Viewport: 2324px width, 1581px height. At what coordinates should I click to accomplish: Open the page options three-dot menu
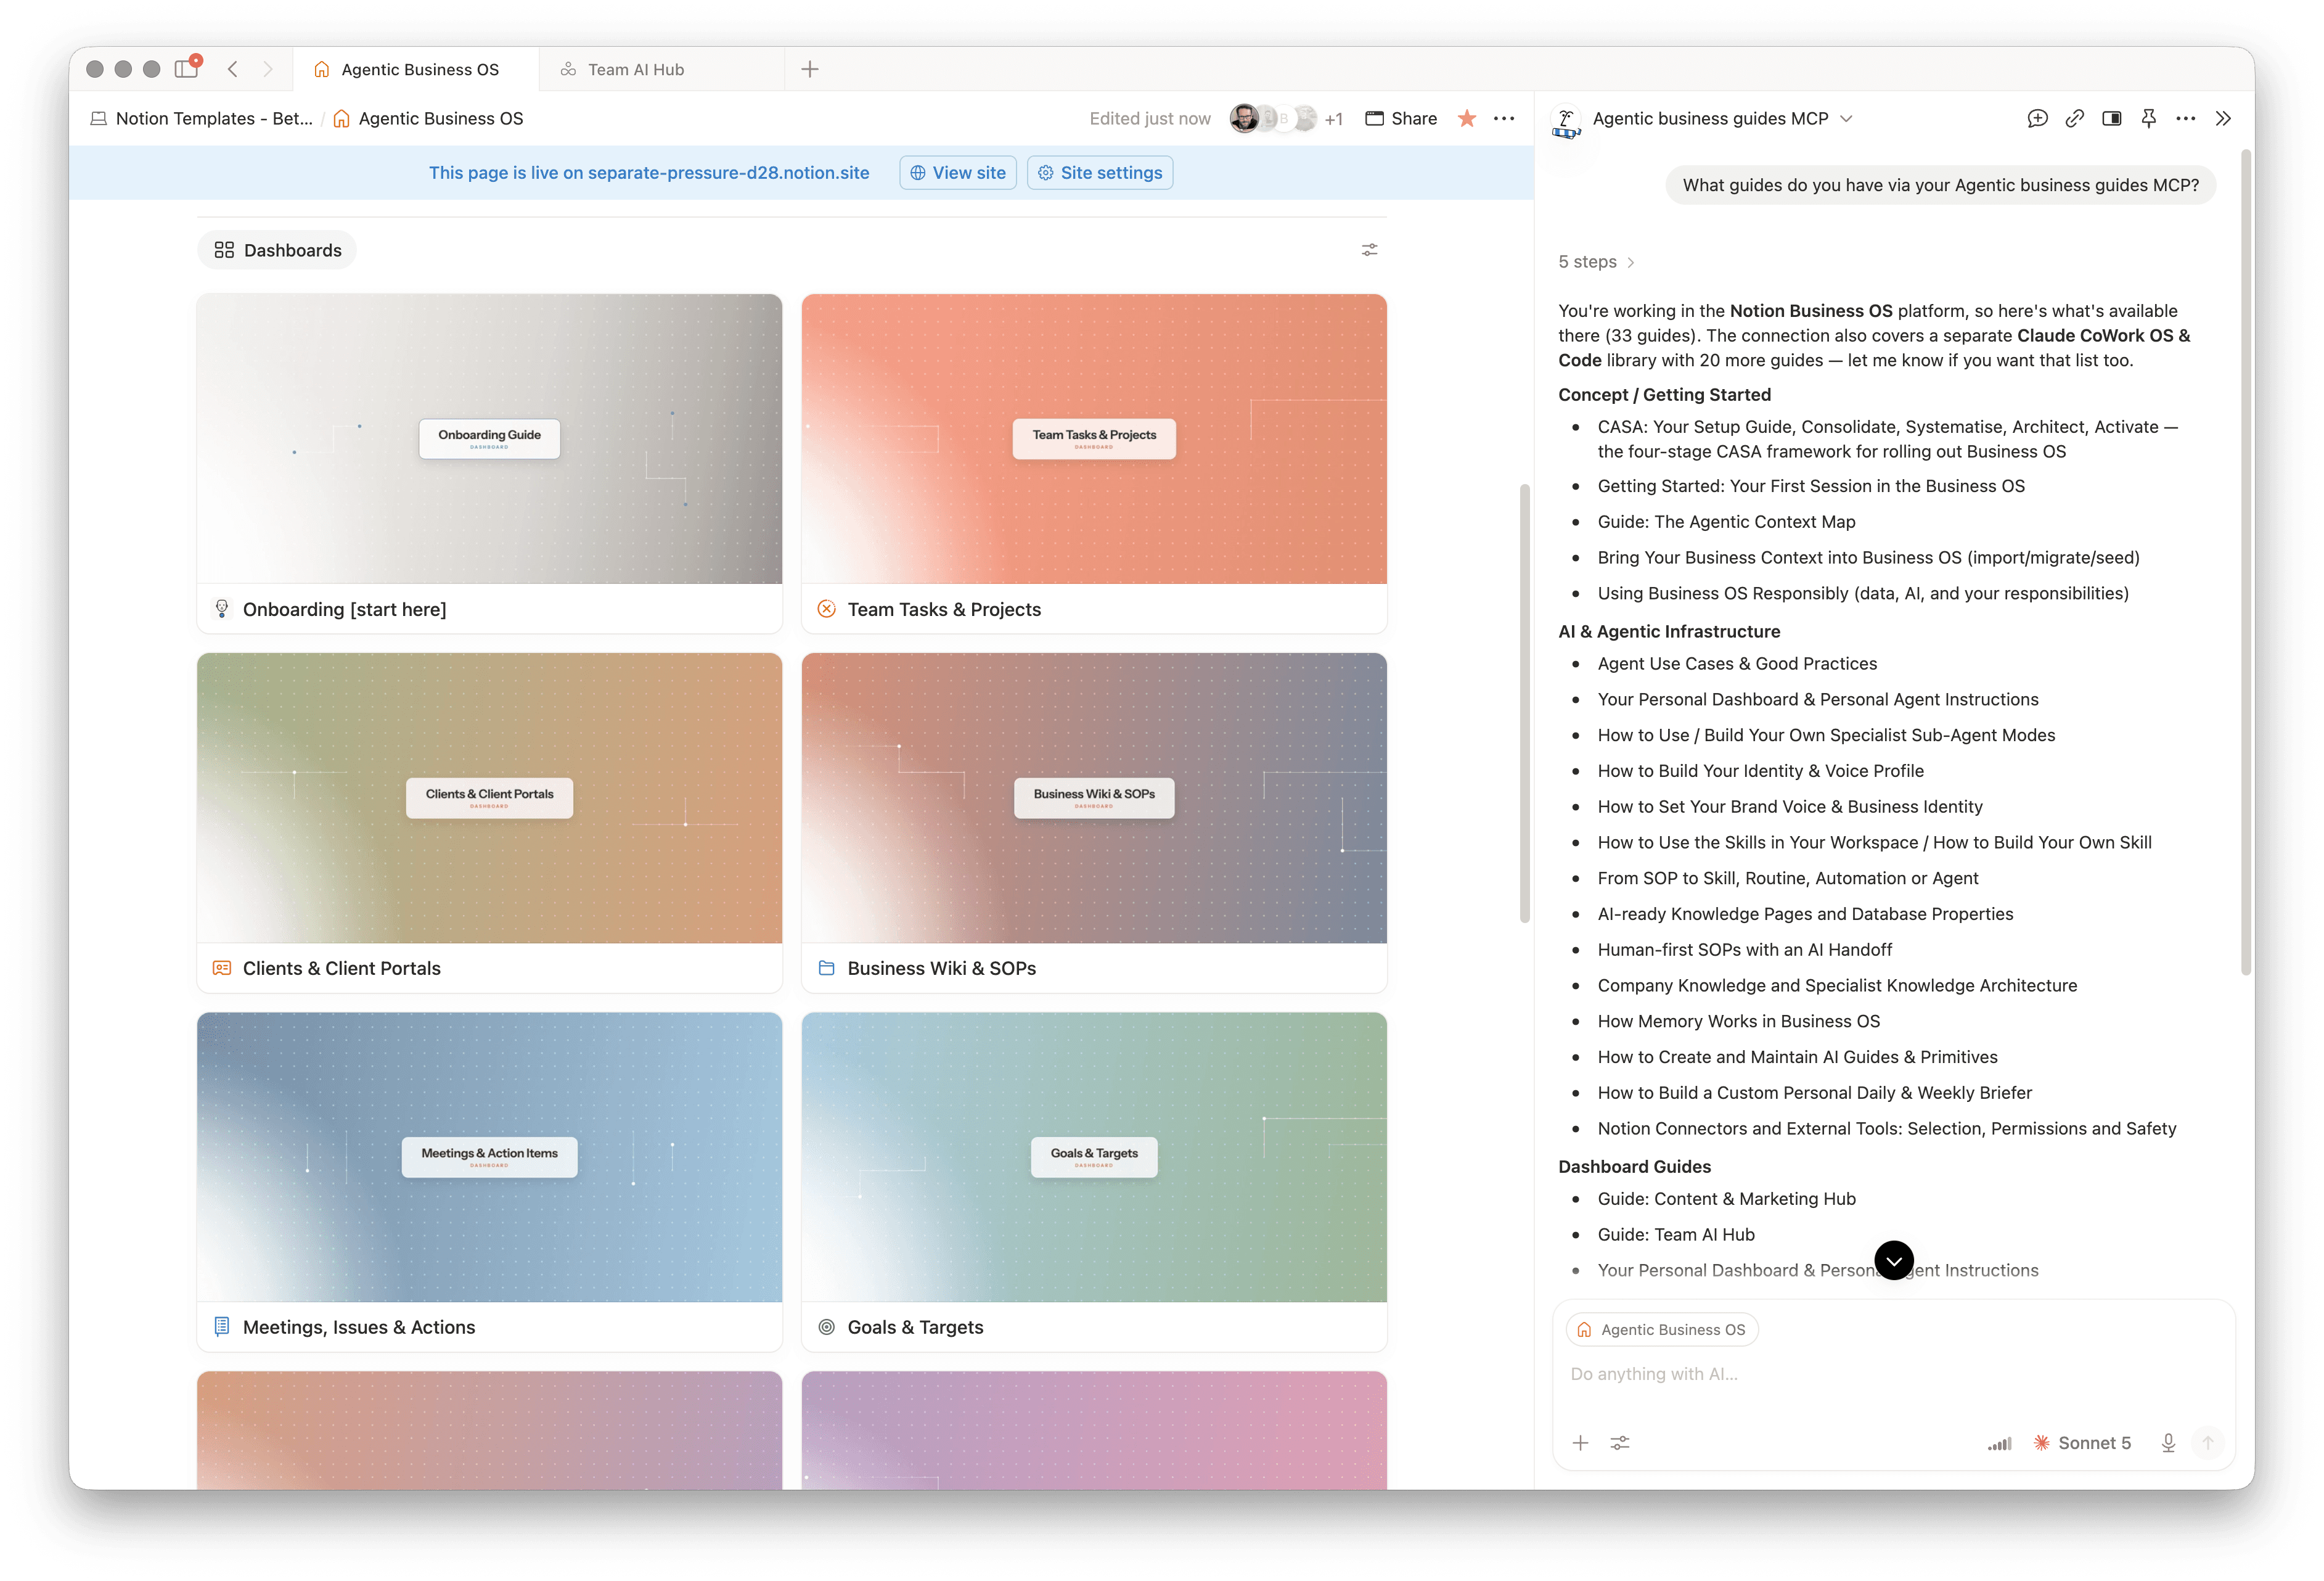pos(1504,118)
